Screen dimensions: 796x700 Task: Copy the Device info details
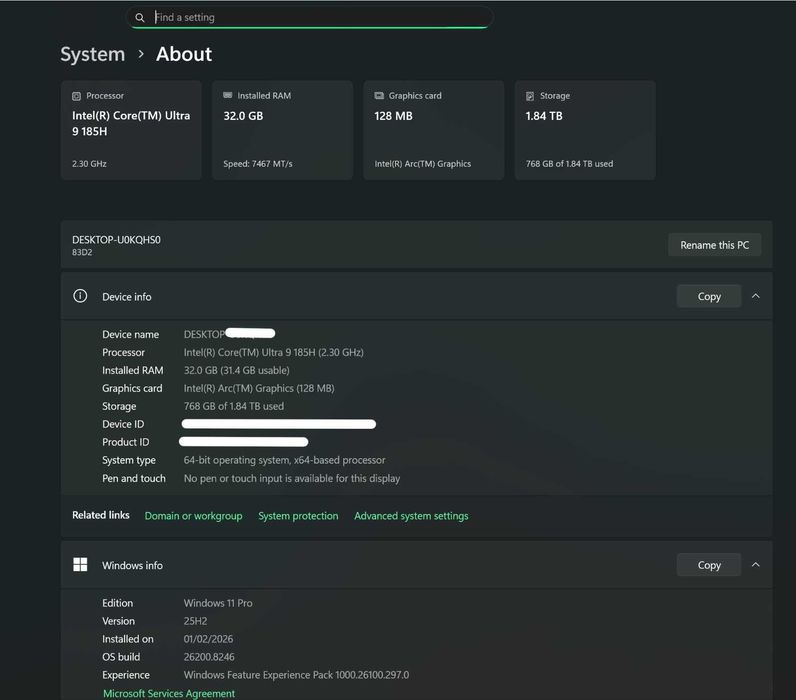(x=709, y=296)
